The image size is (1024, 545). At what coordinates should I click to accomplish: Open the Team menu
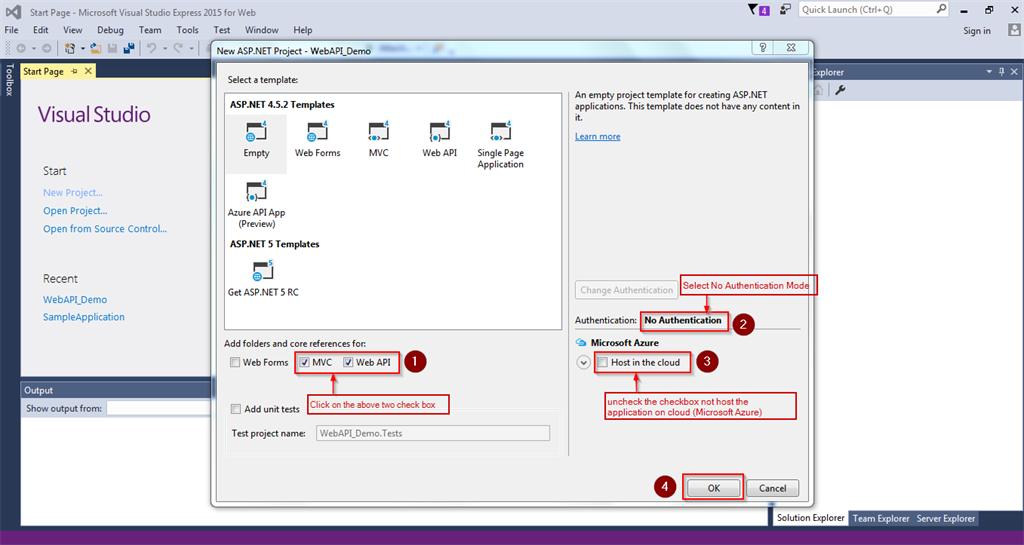pyautogui.click(x=150, y=30)
